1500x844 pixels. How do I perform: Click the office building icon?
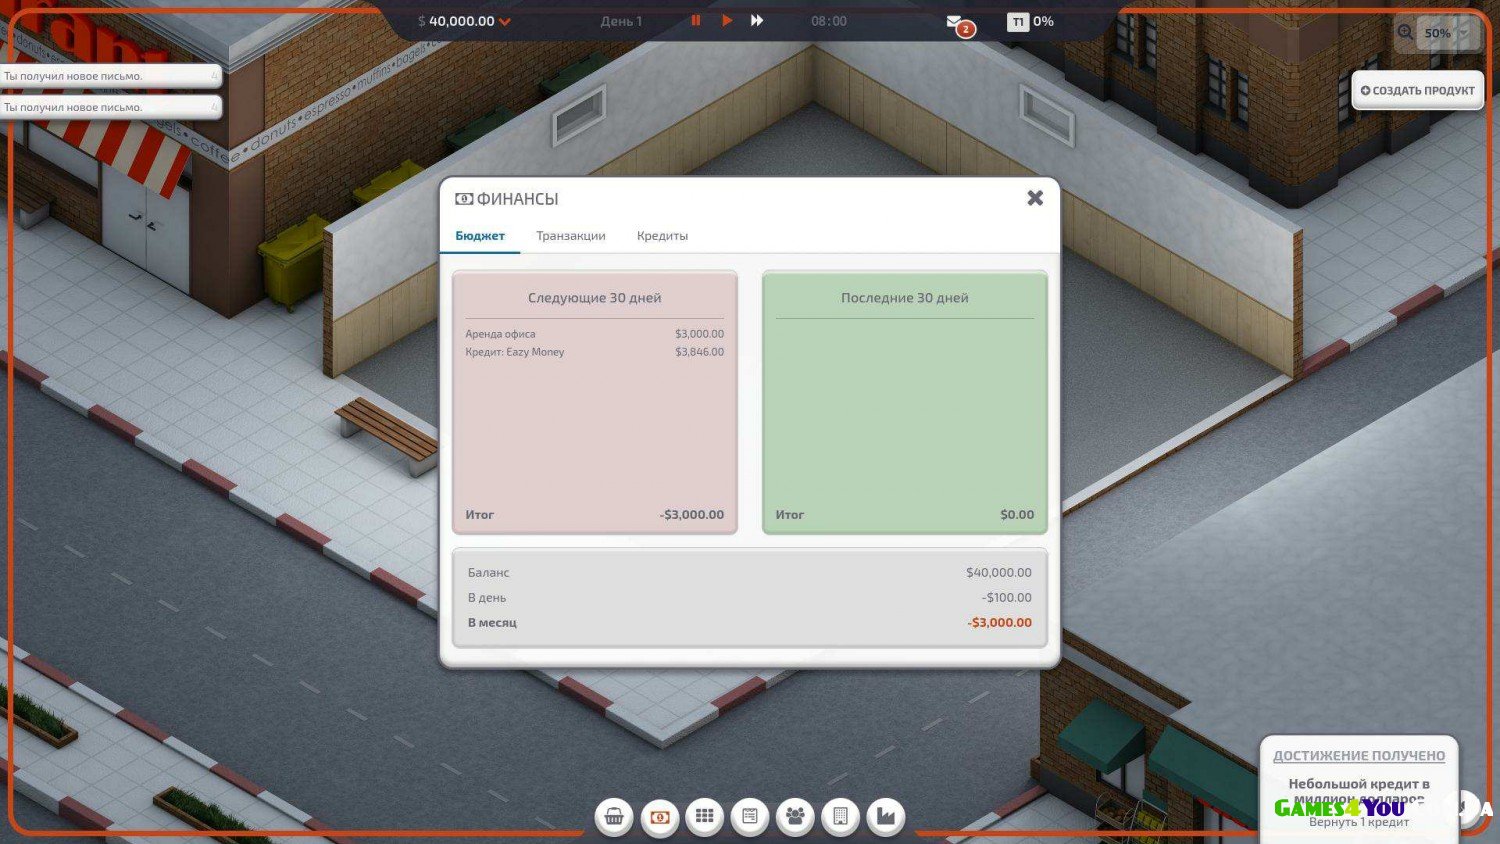coord(840,816)
